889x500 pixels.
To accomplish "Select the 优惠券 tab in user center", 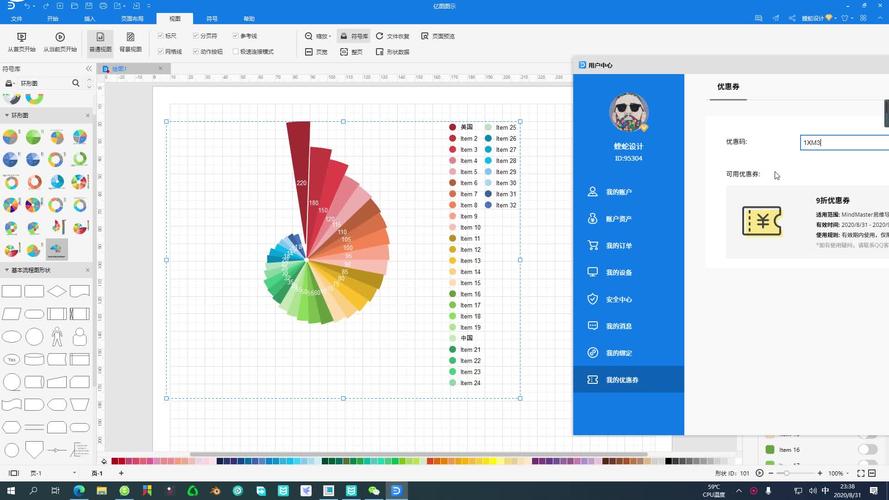I will tap(728, 87).
